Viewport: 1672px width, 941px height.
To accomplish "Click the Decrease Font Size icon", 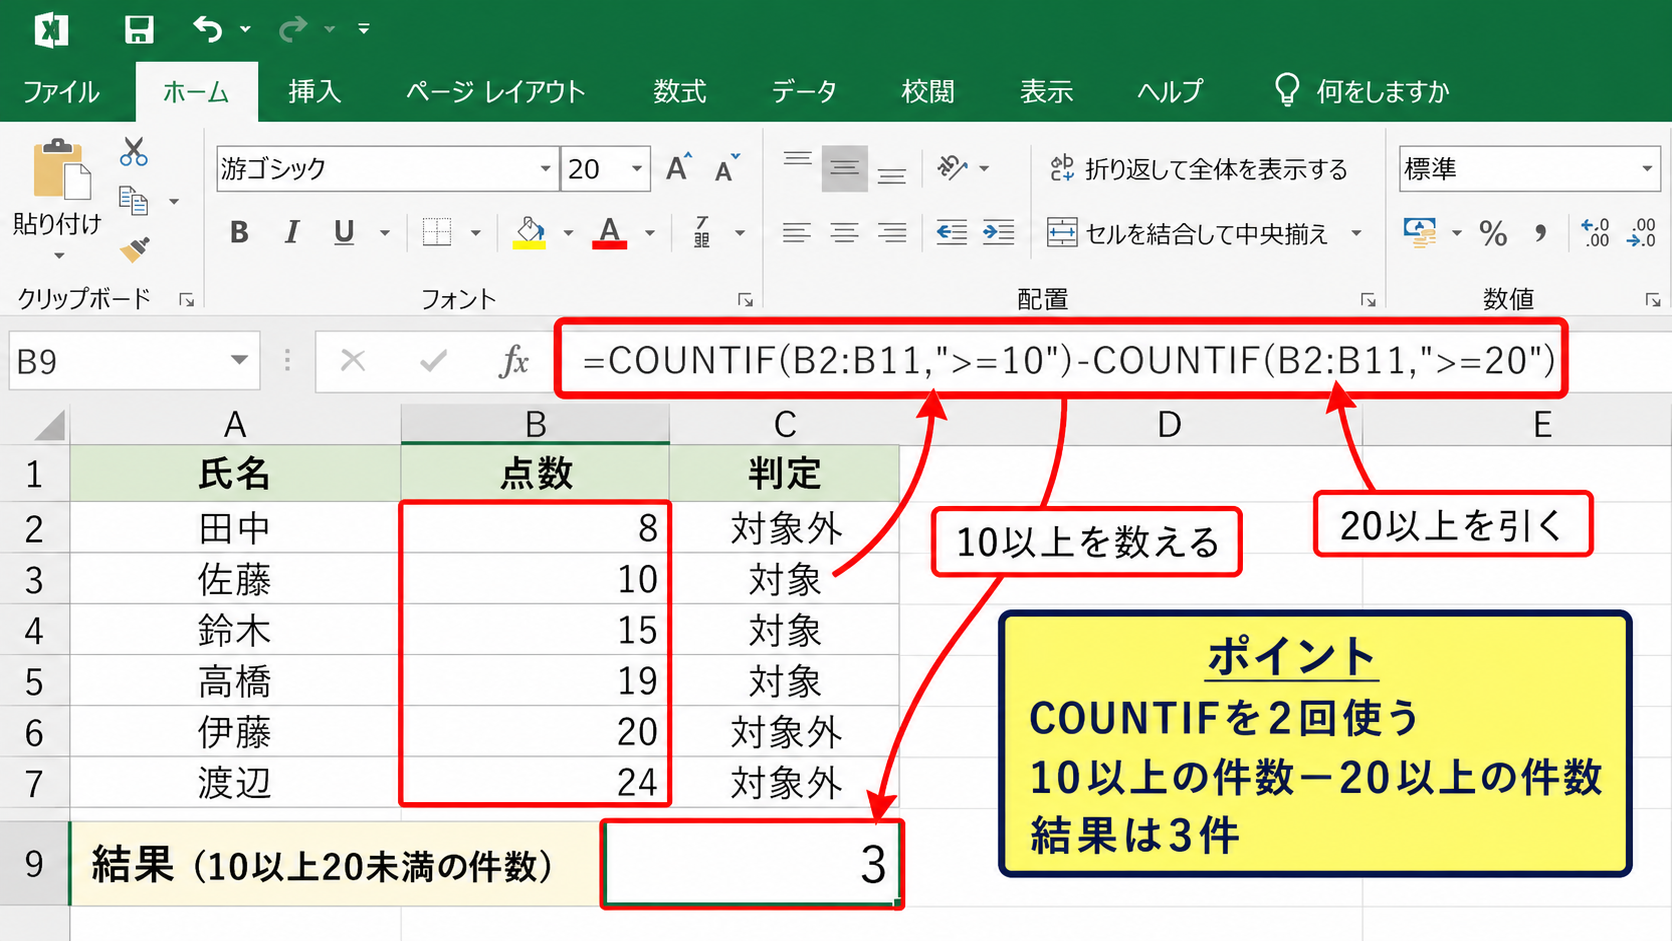I will 728,168.
